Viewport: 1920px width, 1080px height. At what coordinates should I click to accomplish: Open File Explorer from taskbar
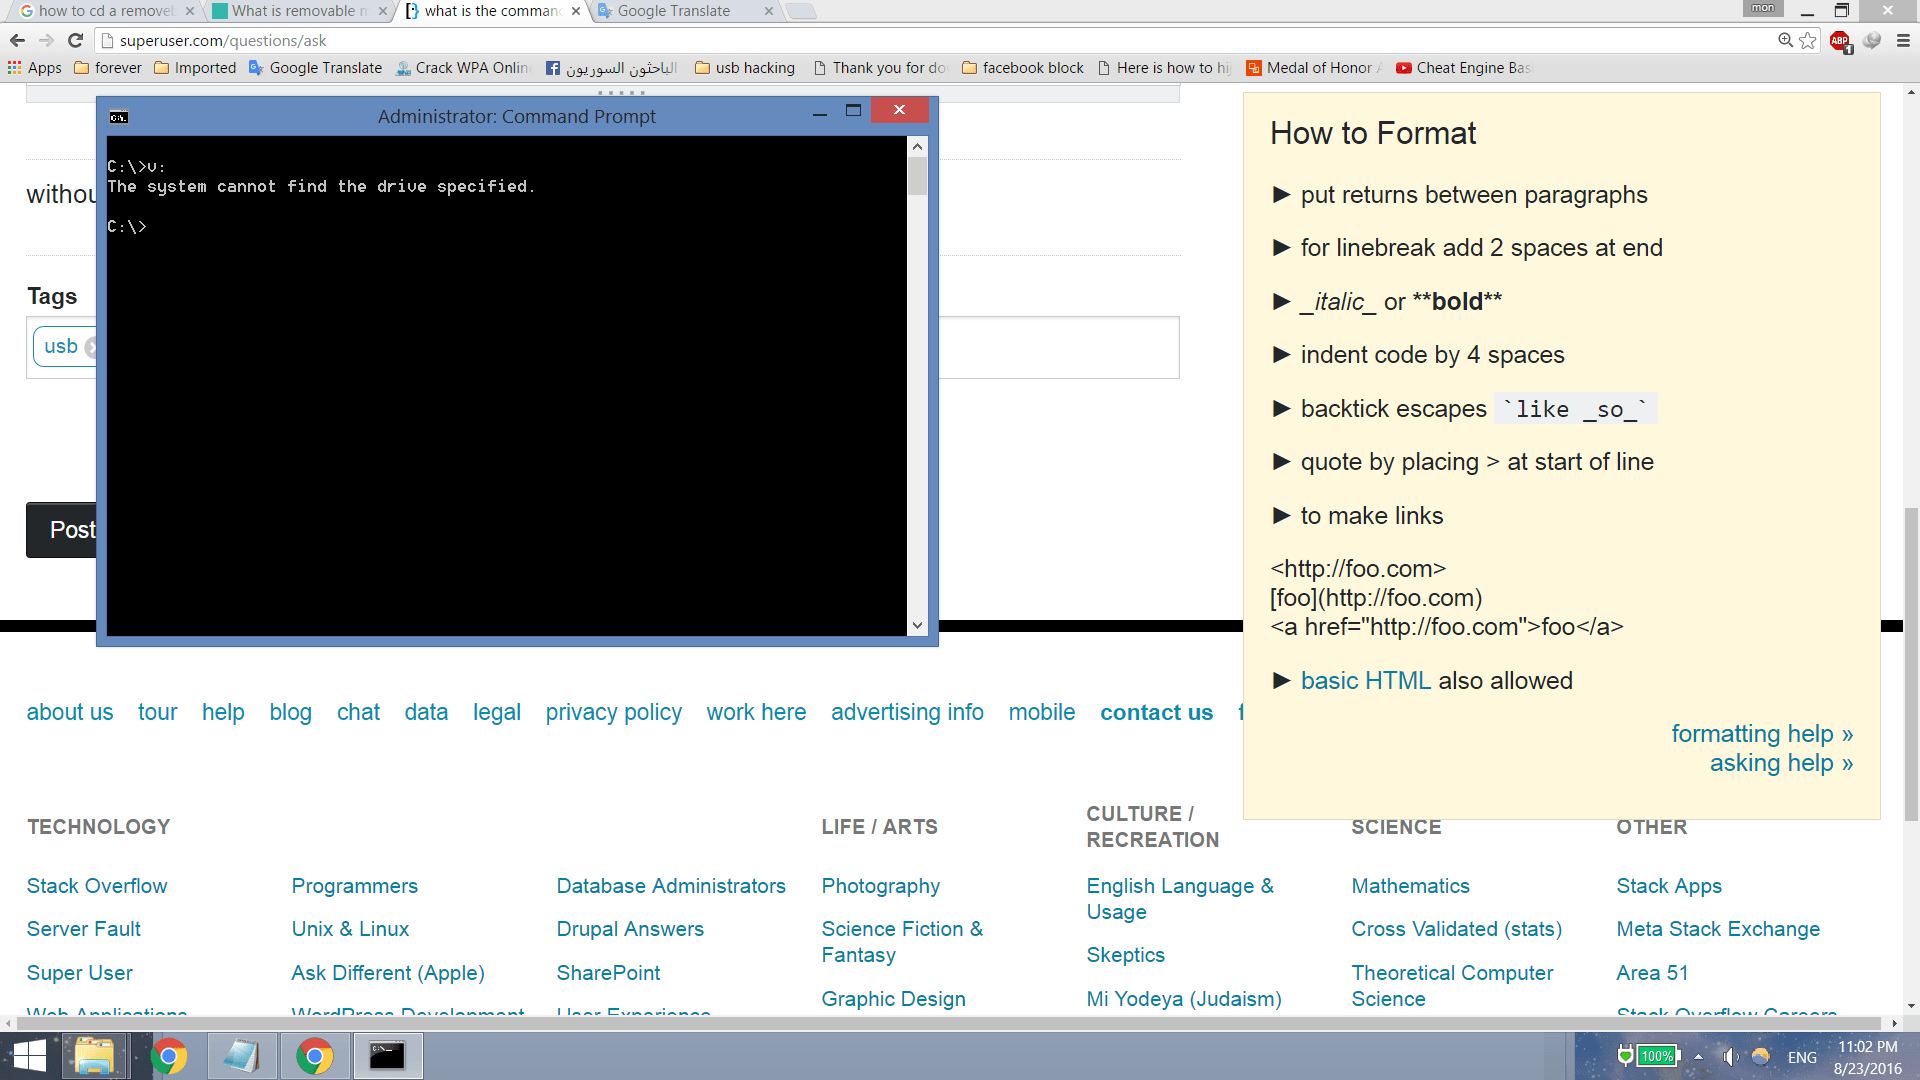[94, 1056]
